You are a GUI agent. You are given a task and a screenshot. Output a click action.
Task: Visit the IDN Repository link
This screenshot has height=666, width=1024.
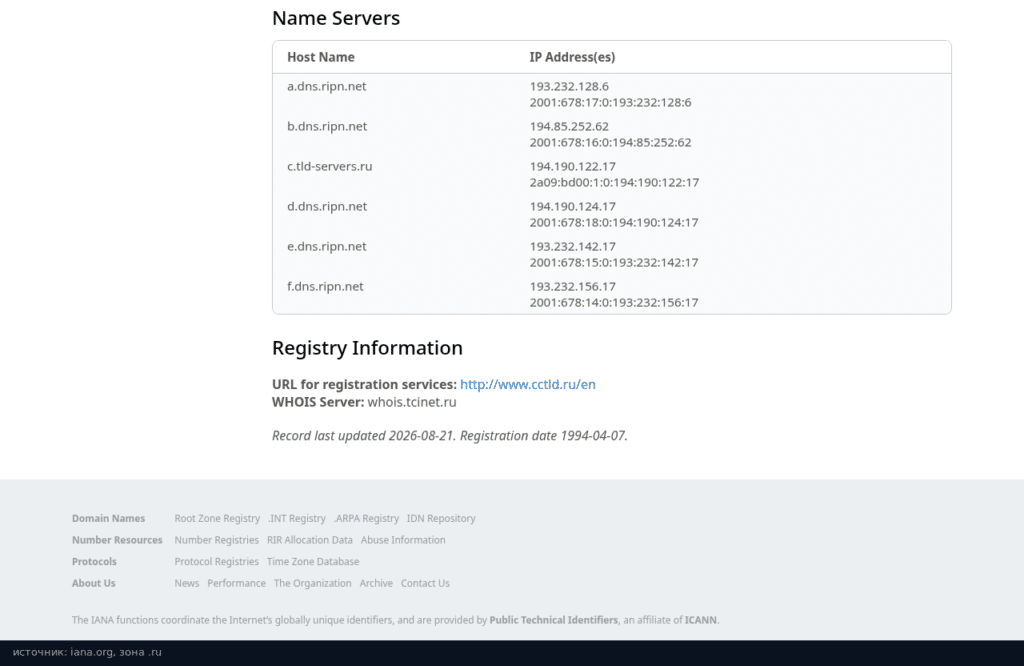click(x=441, y=518)
